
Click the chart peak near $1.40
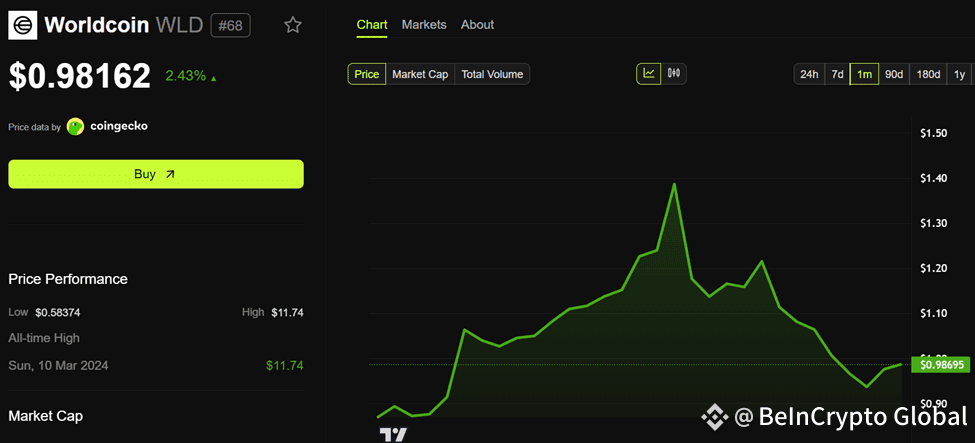click(x=674, y=184)
